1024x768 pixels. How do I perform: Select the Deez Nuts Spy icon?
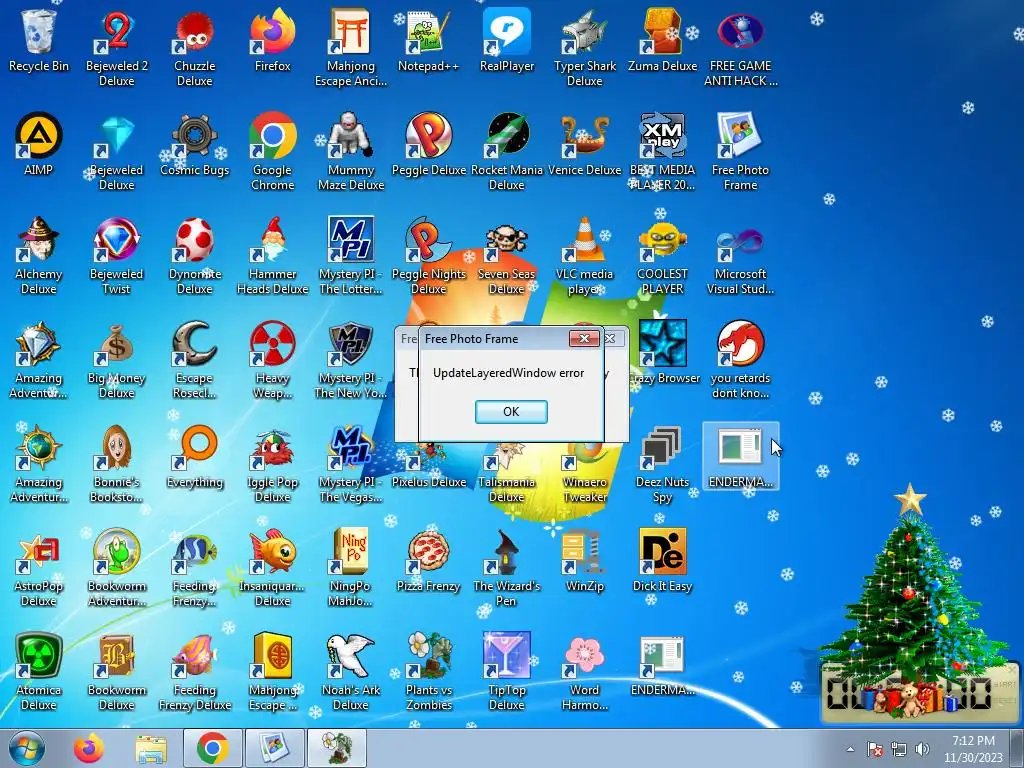tap(662, 464)
